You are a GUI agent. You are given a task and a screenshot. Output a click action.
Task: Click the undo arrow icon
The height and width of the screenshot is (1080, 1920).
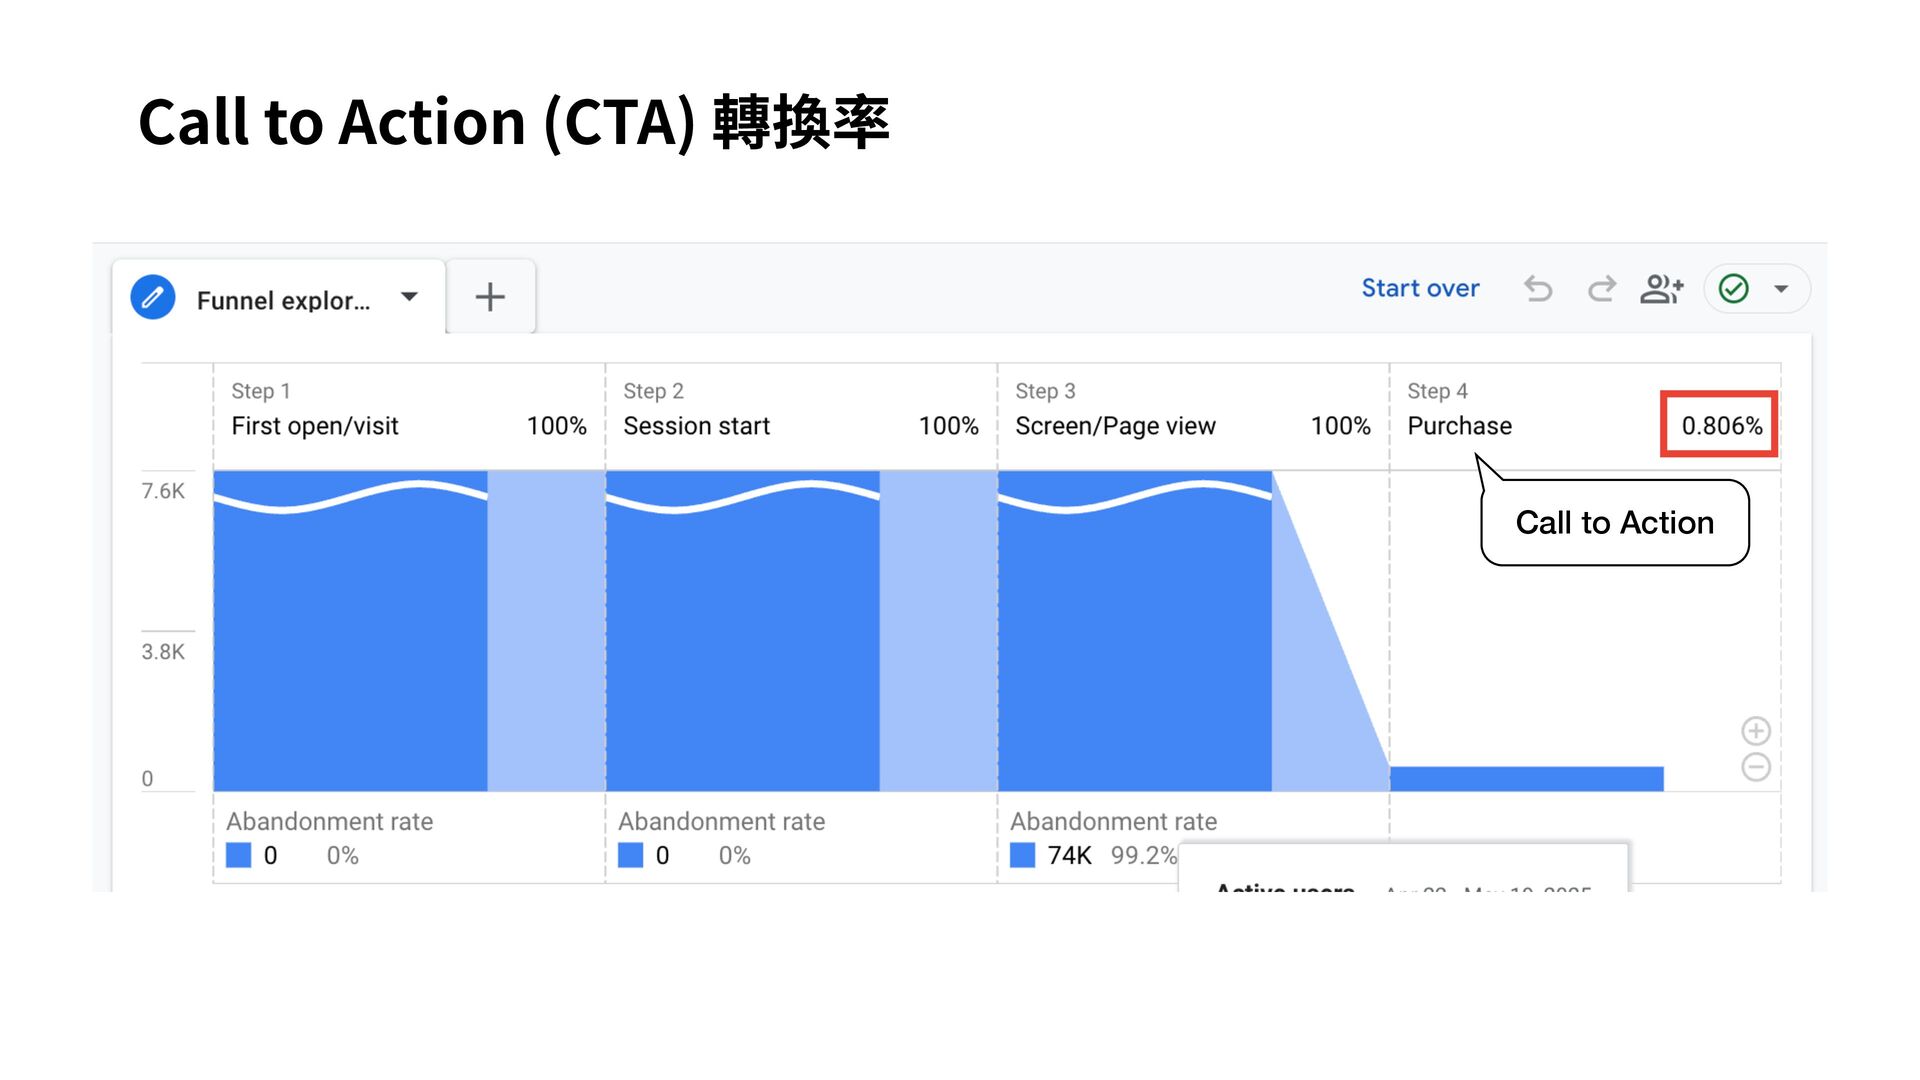[x=1538, y=289]
